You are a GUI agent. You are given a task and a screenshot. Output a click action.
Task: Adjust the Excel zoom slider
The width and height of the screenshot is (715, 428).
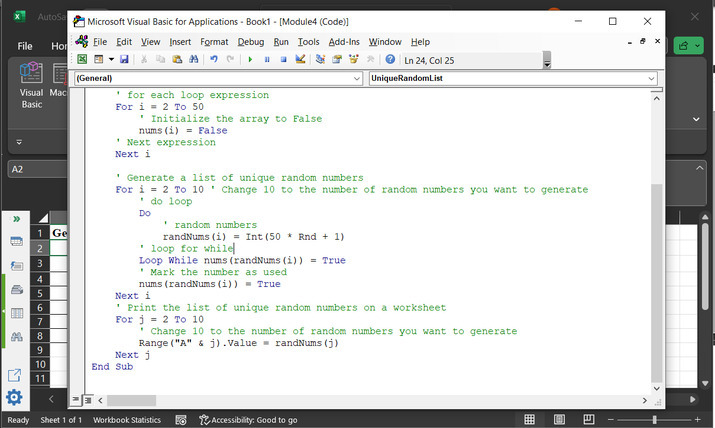tap(654, 420)
